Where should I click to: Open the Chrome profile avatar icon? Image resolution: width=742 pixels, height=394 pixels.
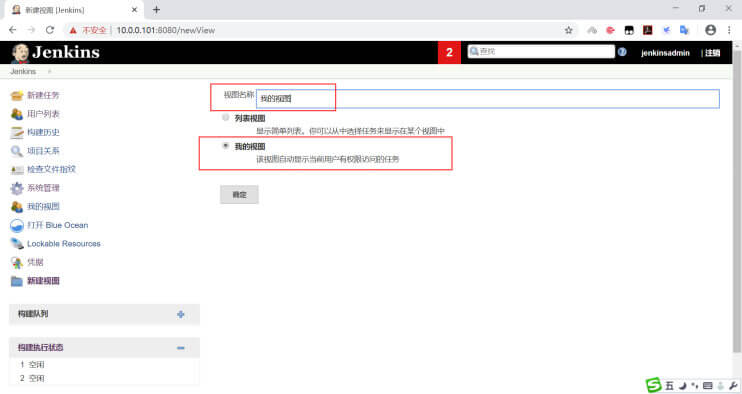(x=710, y=30)
